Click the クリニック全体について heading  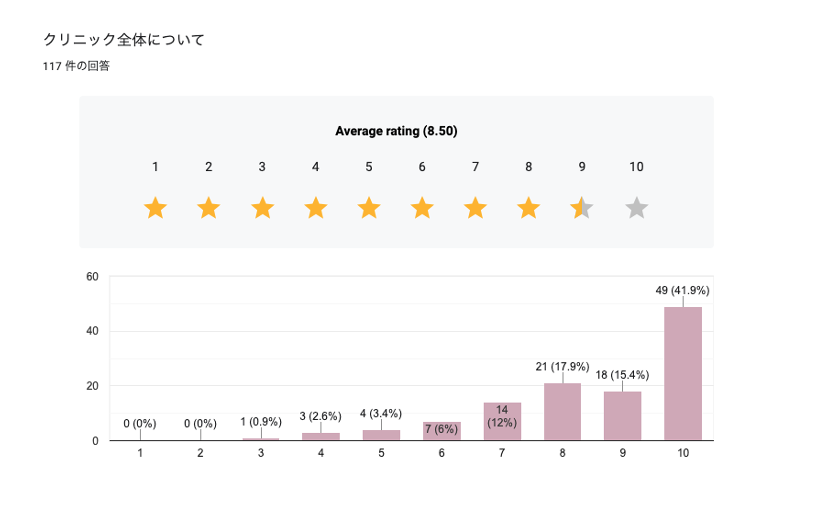124,40
